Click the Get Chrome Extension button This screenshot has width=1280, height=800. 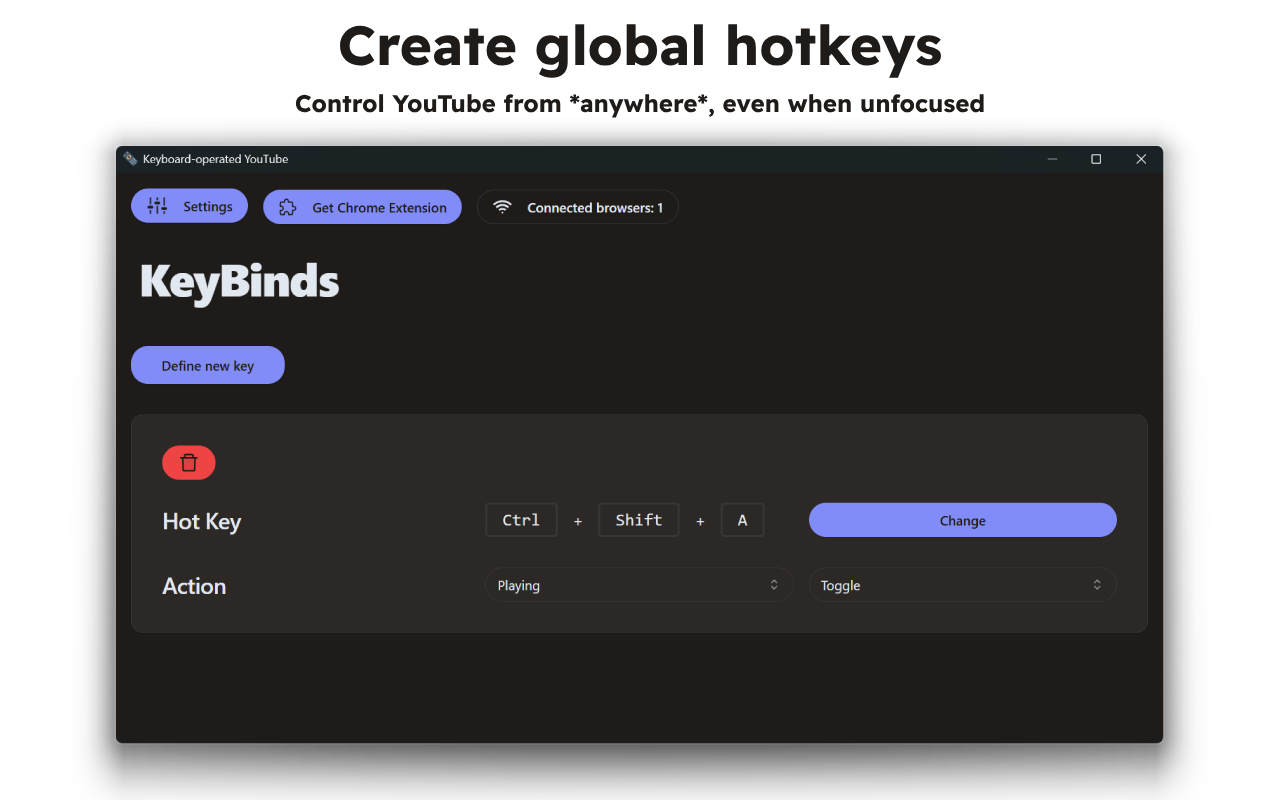pyautogui.click(x=362, y=207)
